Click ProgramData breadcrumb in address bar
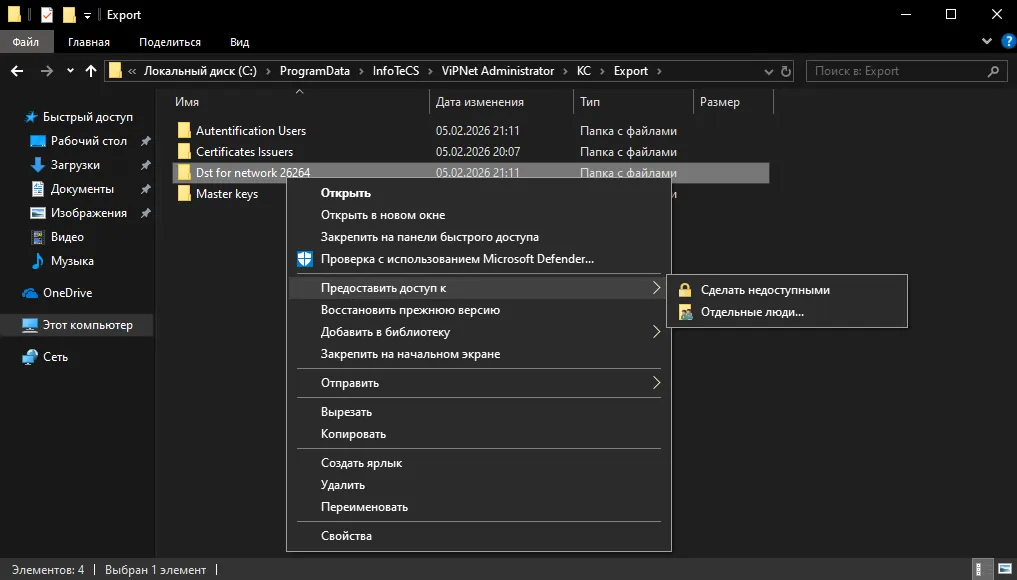 tap(315, 71)
